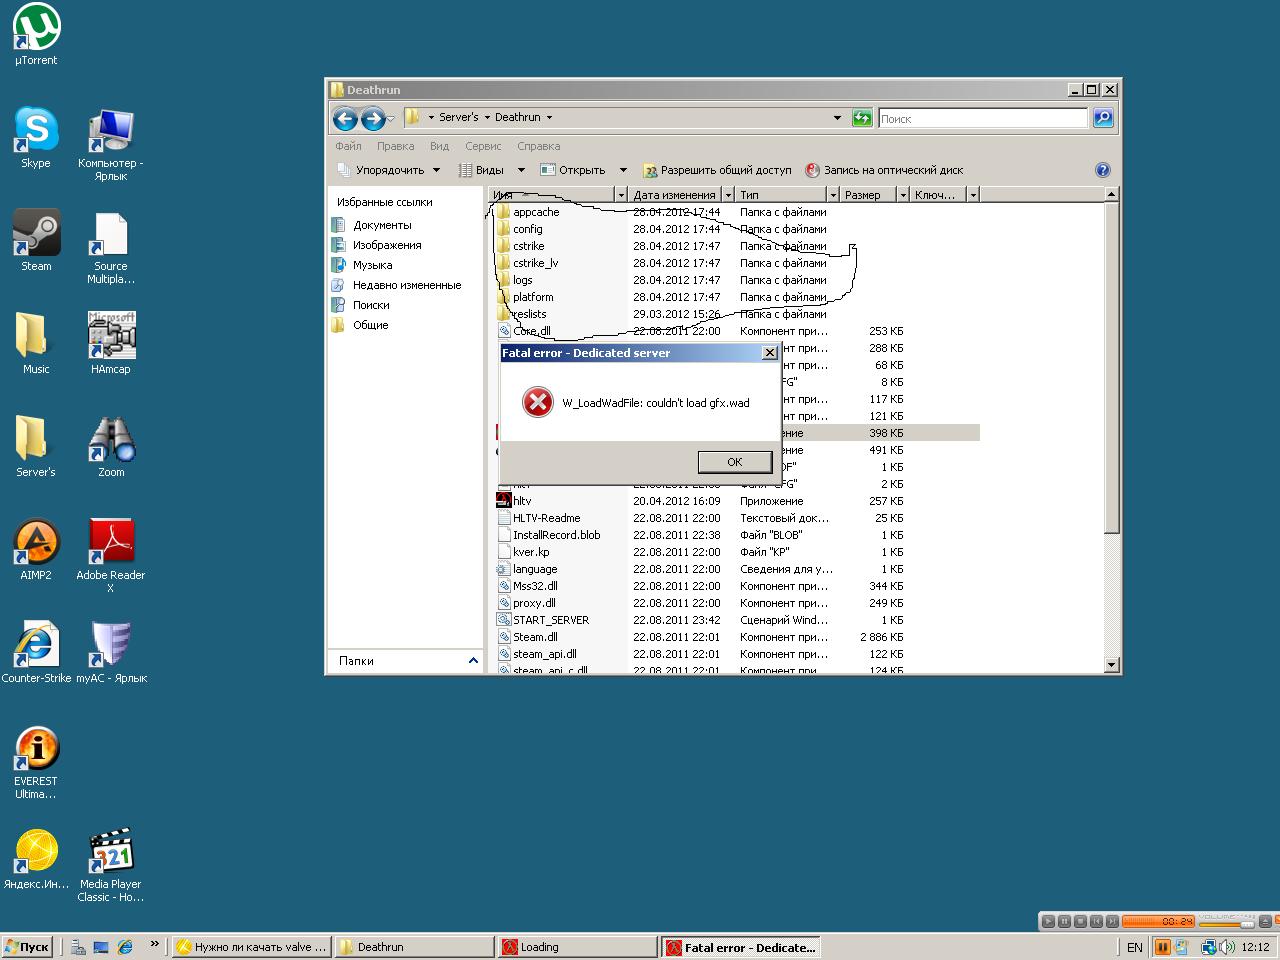Open the Вид menu
This screenshot has width=1280, height=960.
point(439,146)
